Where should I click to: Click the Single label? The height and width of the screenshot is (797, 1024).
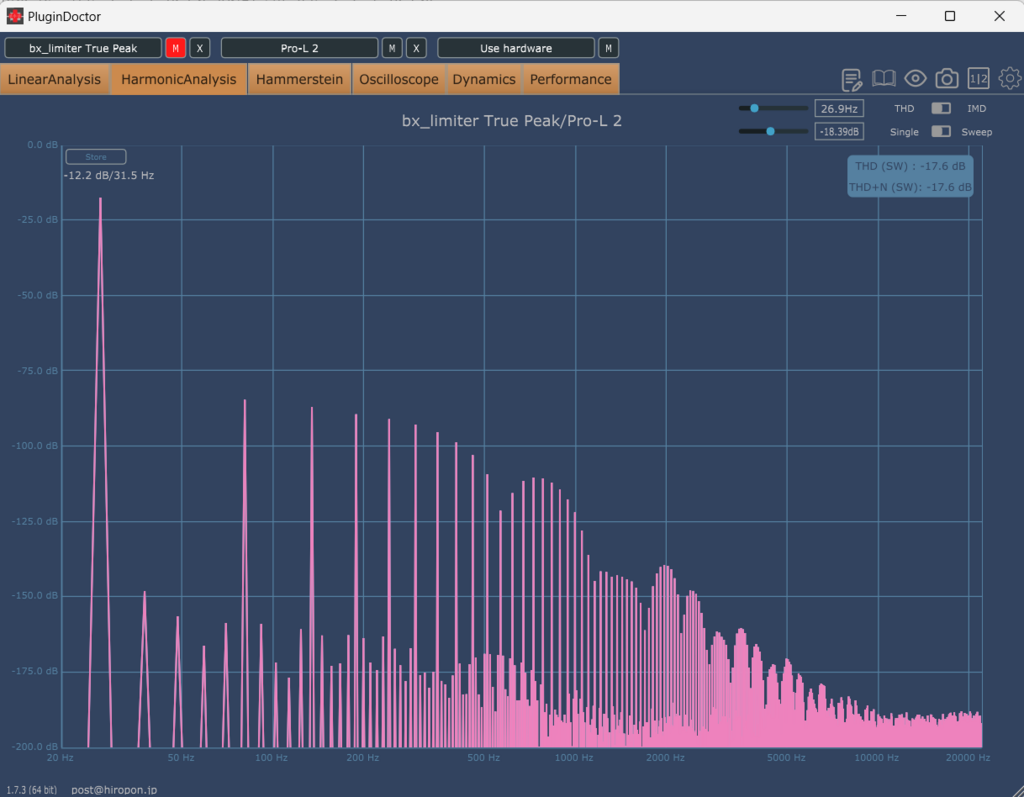tap(904, 132)
